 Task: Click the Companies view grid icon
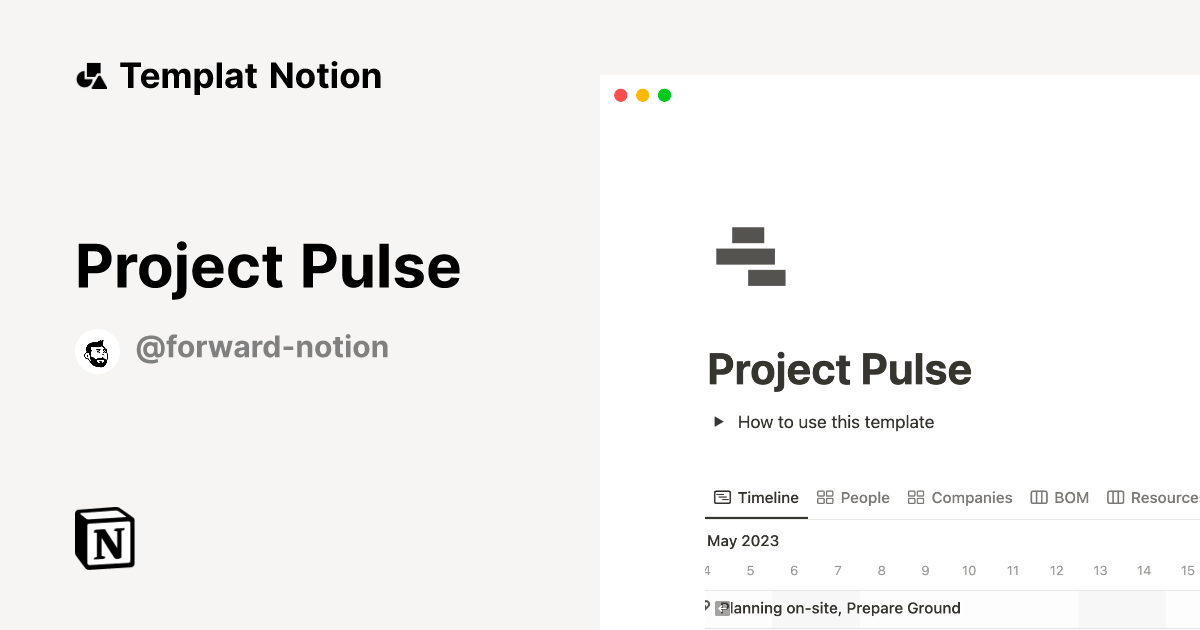coord(916,497)
